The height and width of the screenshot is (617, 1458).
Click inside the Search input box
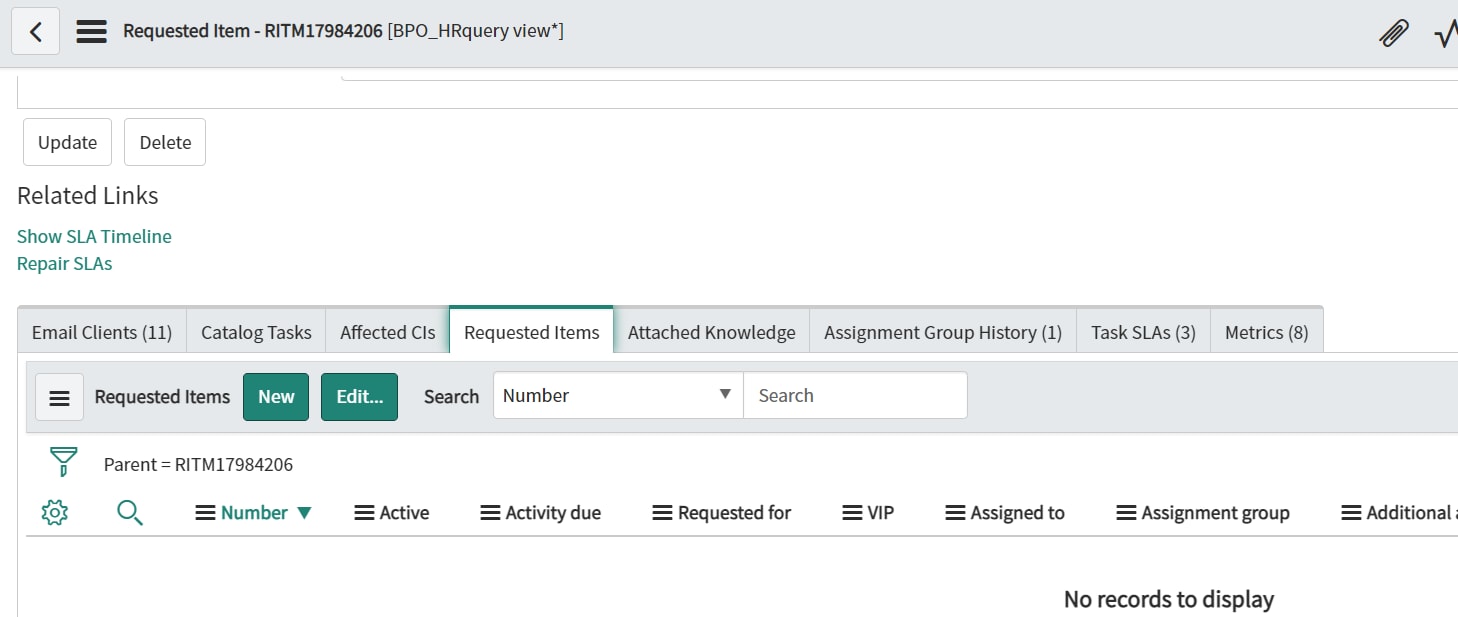click(855, 394)
